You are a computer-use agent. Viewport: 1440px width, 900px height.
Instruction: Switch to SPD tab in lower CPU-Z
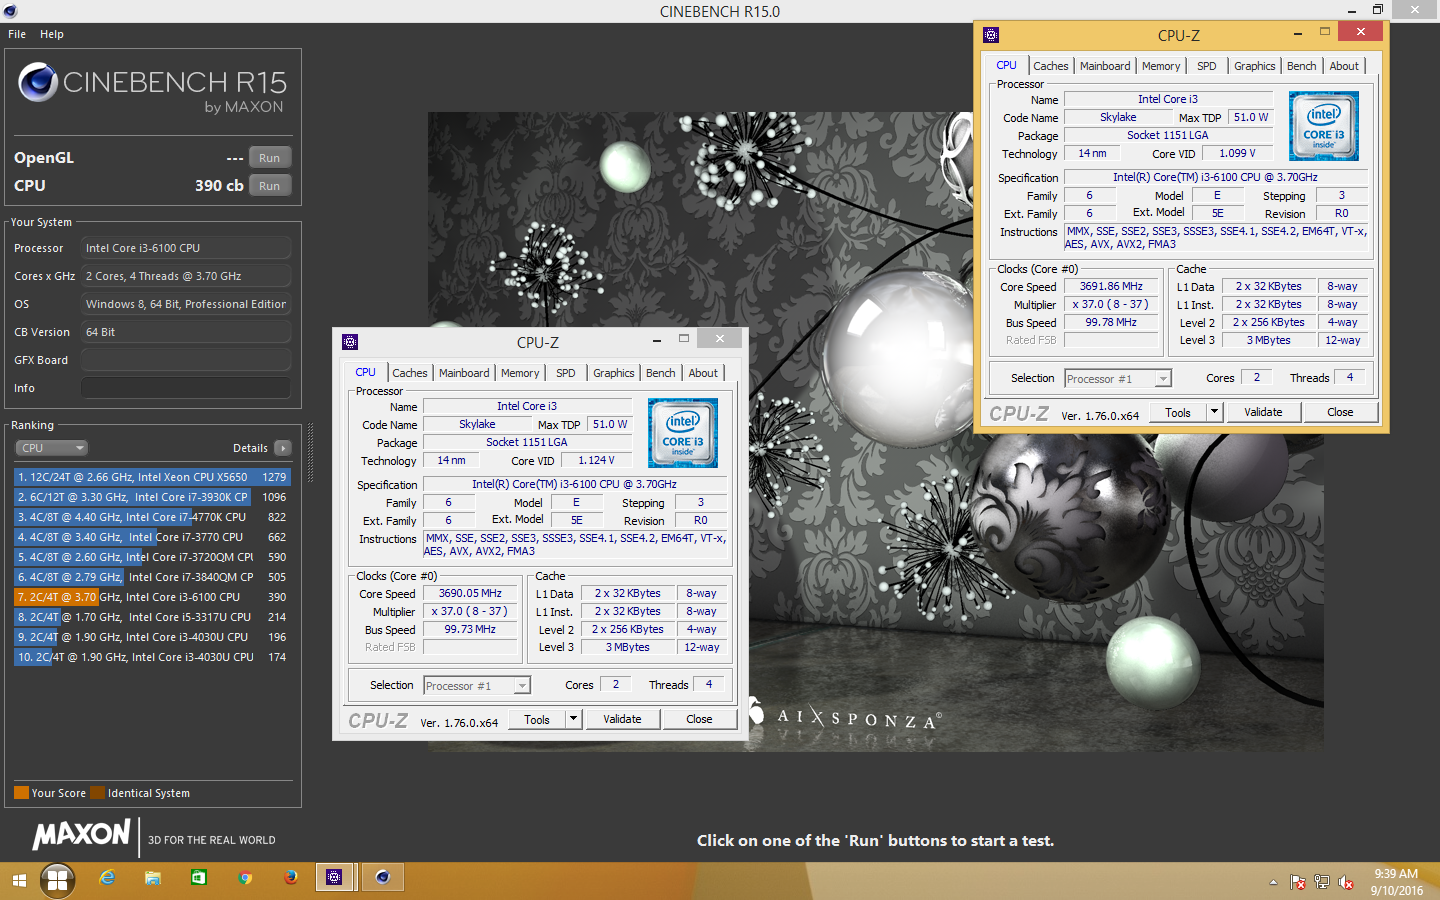tap(566, 373)
